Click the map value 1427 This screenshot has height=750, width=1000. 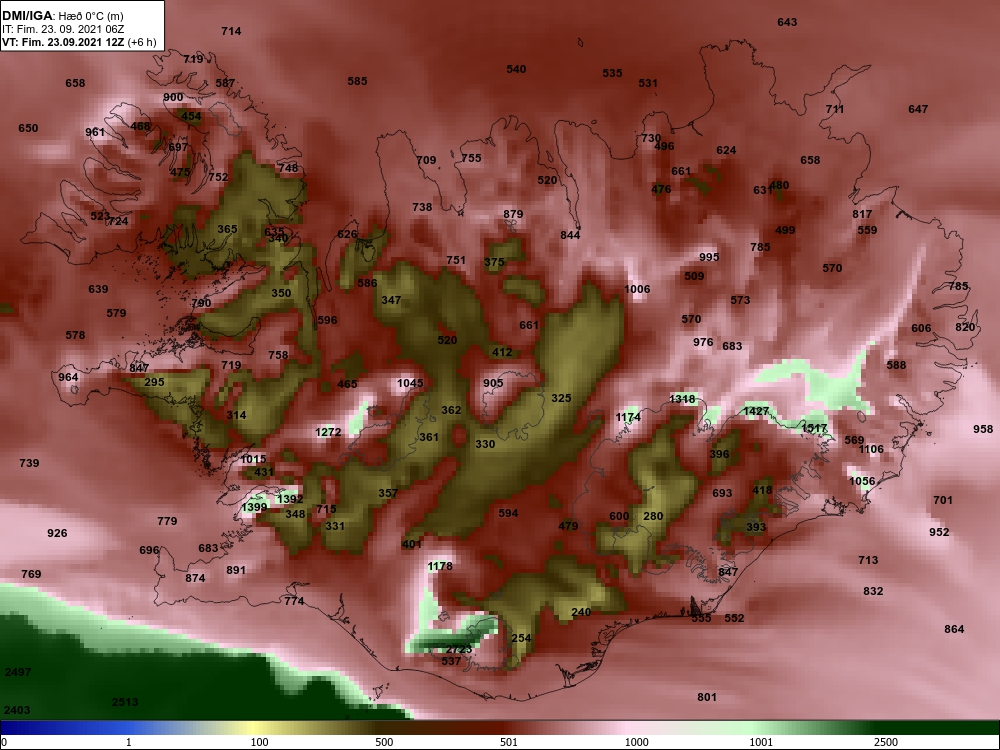point(756,411)
